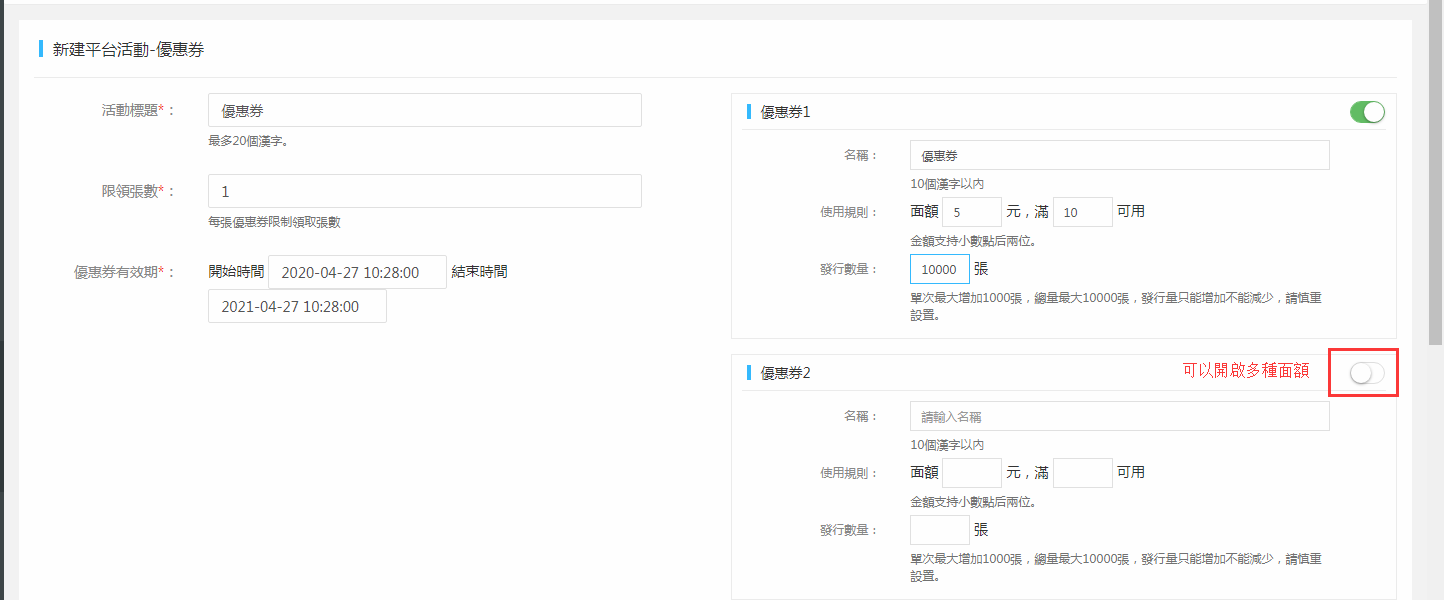Viewport: 1444px width, 600px height.
Task: Click the 優惠券2 section title
Action: coord(786,373)
